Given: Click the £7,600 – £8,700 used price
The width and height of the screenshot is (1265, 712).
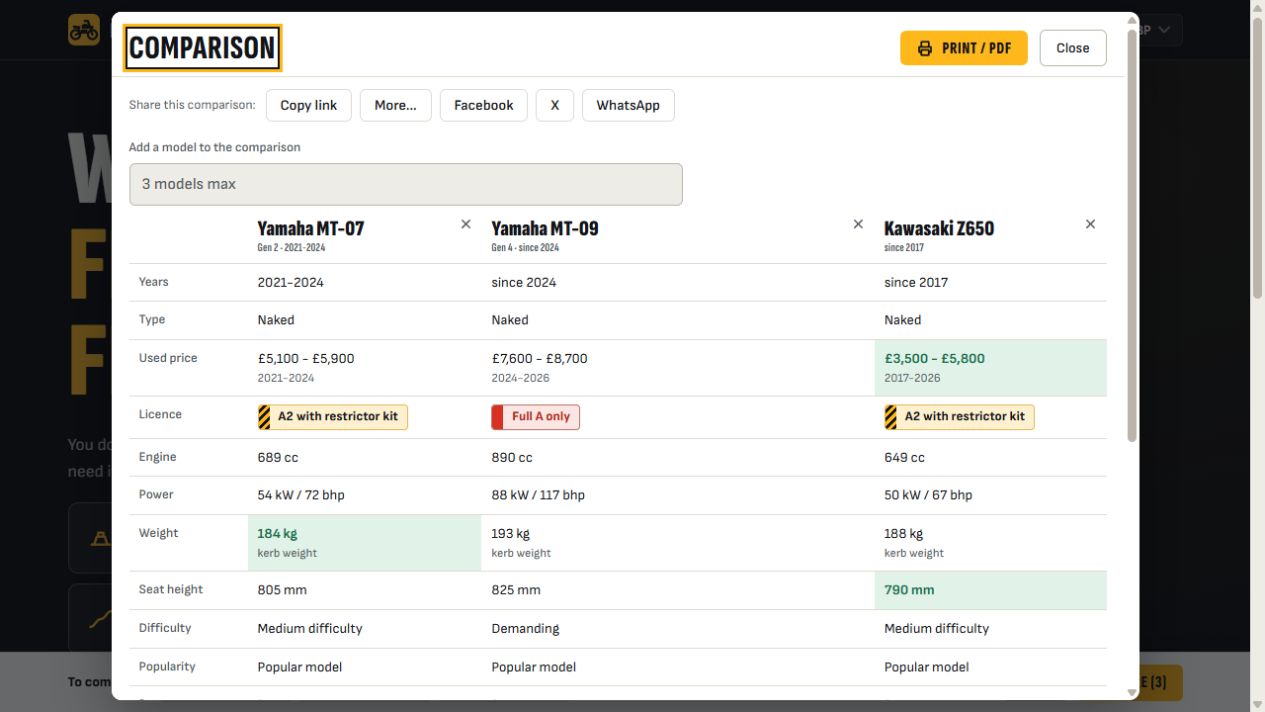Looking at the screenshot, I should pos(540,358).
